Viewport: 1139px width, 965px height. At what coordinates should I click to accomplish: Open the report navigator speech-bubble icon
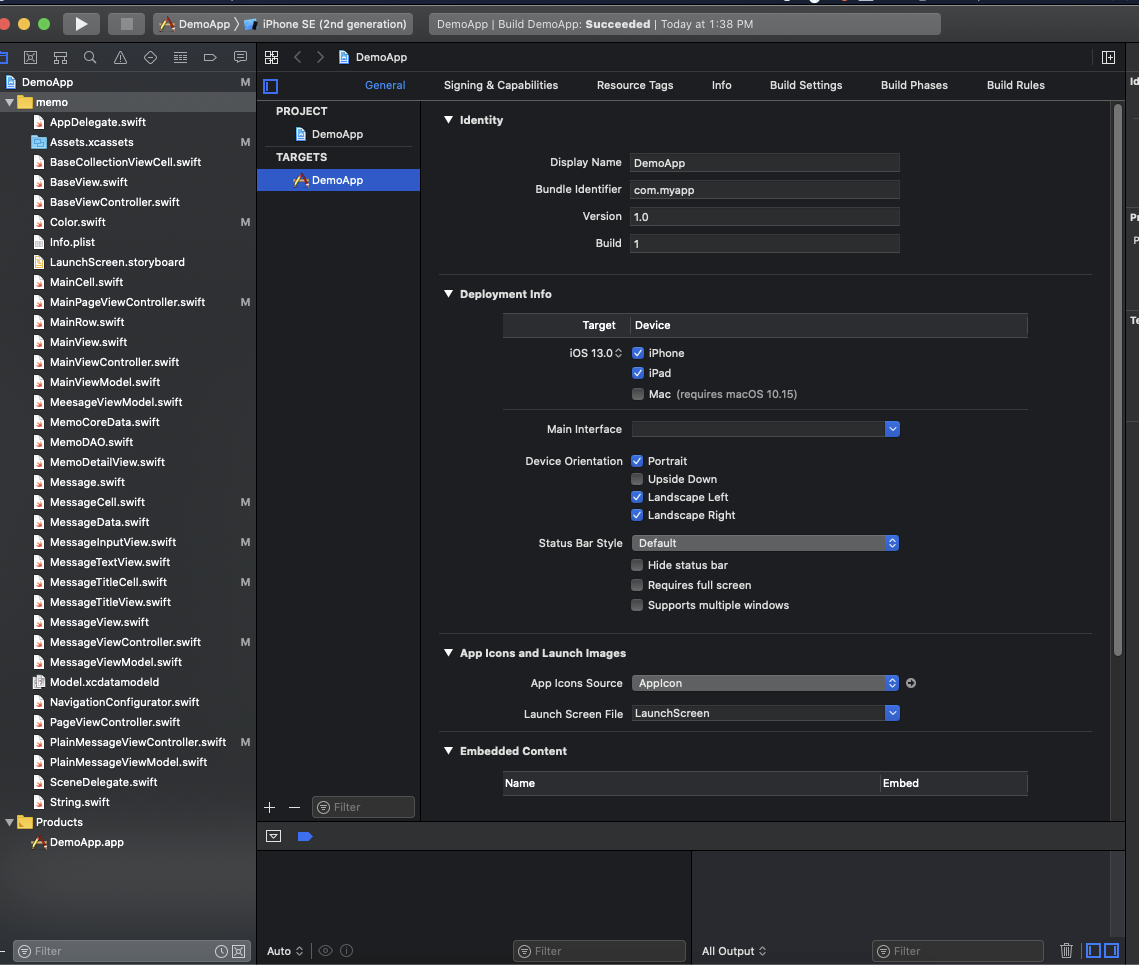click(240, 57)
